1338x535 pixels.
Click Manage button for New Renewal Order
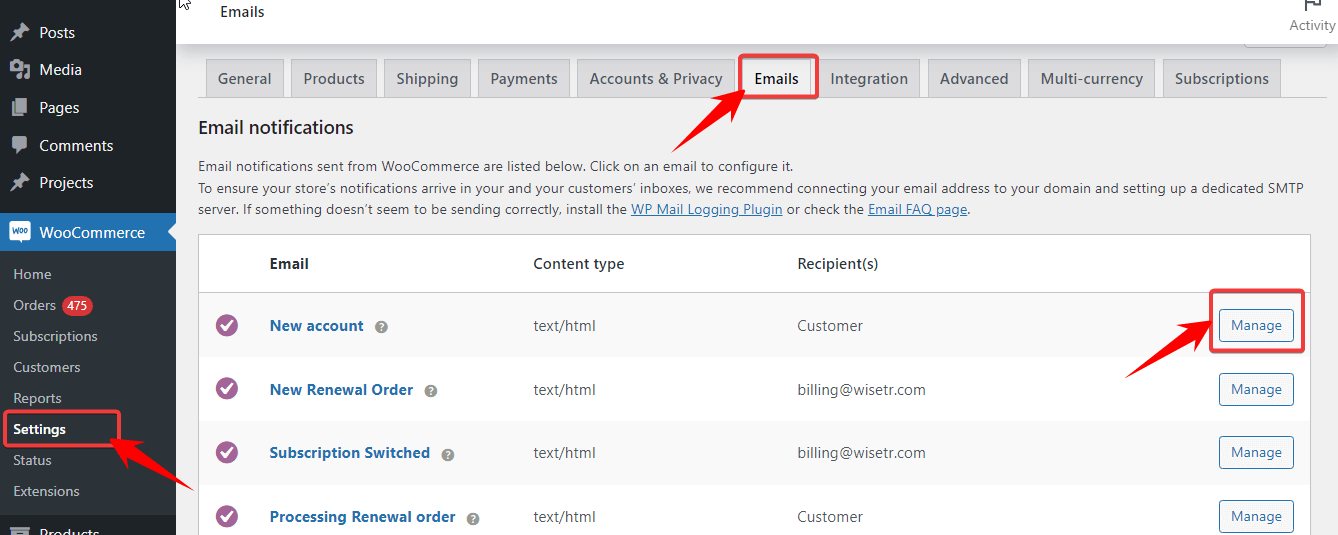click(1256, 389)
